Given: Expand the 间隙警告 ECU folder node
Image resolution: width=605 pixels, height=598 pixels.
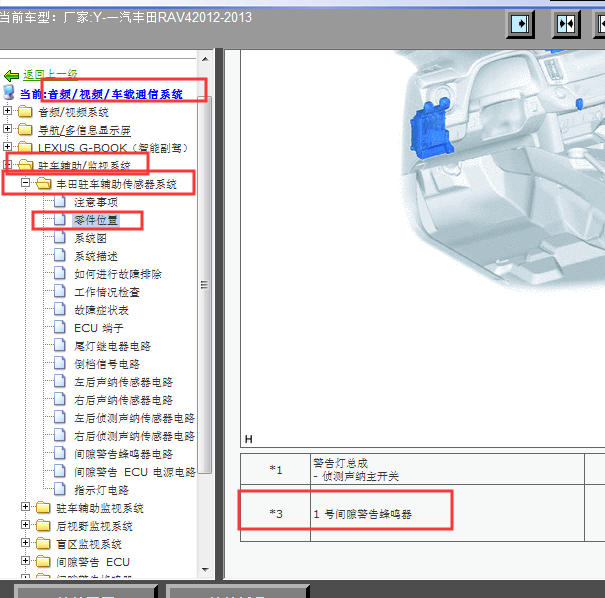Looking at the screenshot, I should coord(25,561).
